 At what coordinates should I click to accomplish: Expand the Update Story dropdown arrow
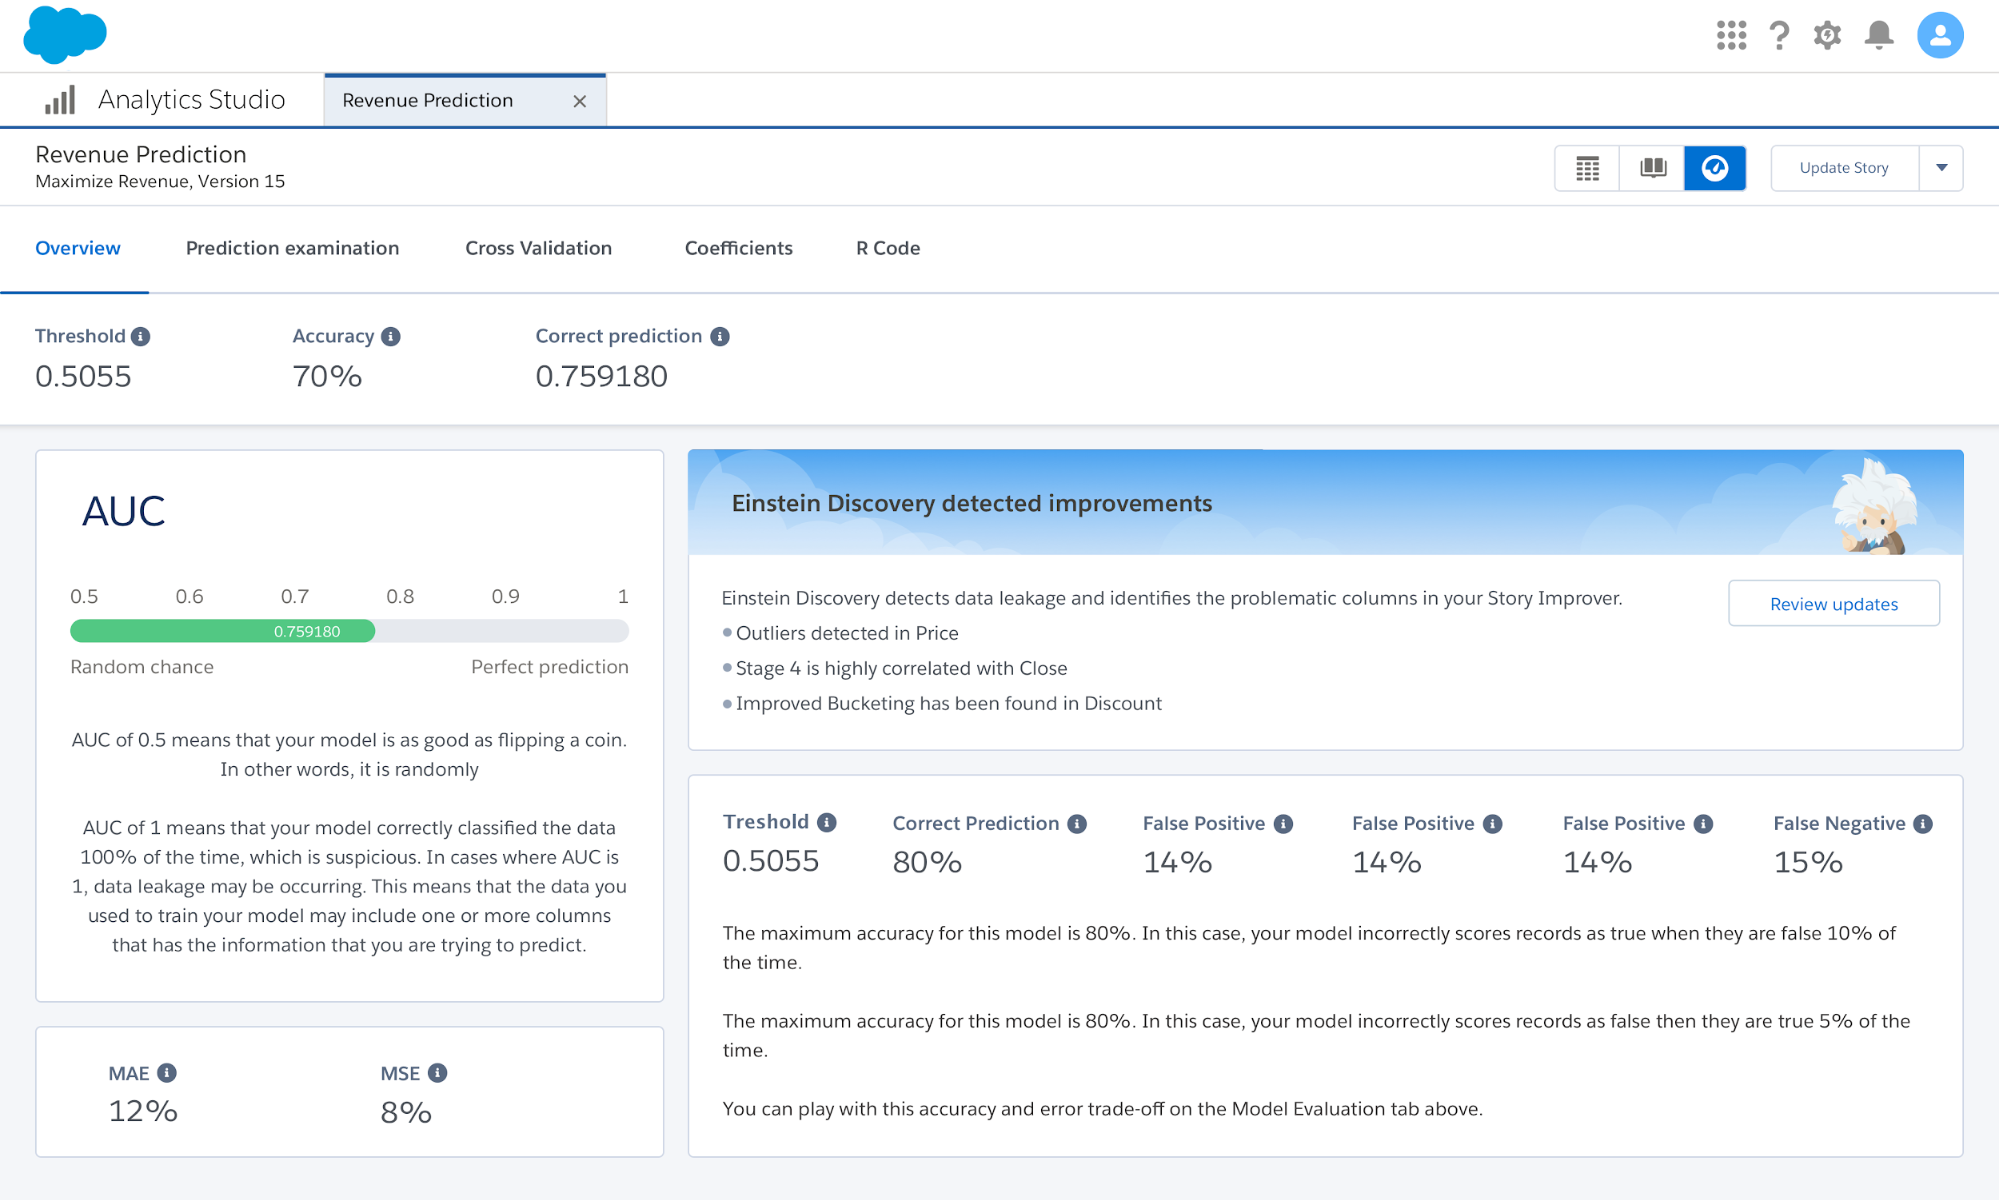click(x=1941, y=168)
